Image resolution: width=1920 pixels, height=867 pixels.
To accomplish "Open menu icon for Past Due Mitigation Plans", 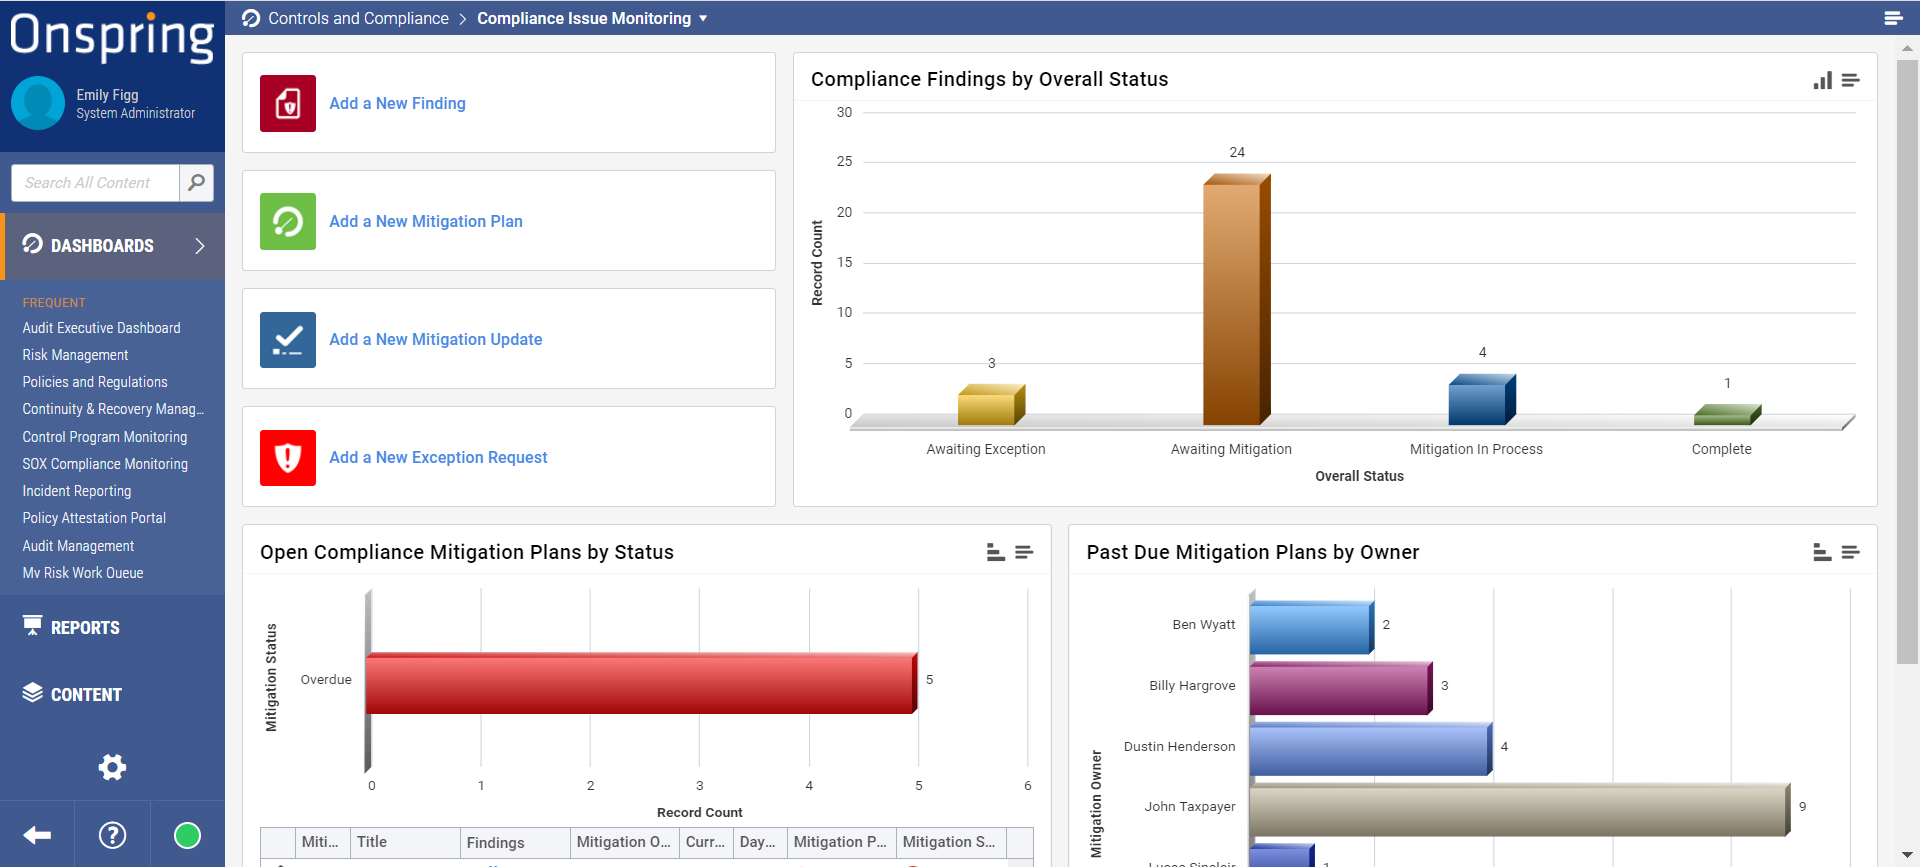I will tap(1851, 552).
